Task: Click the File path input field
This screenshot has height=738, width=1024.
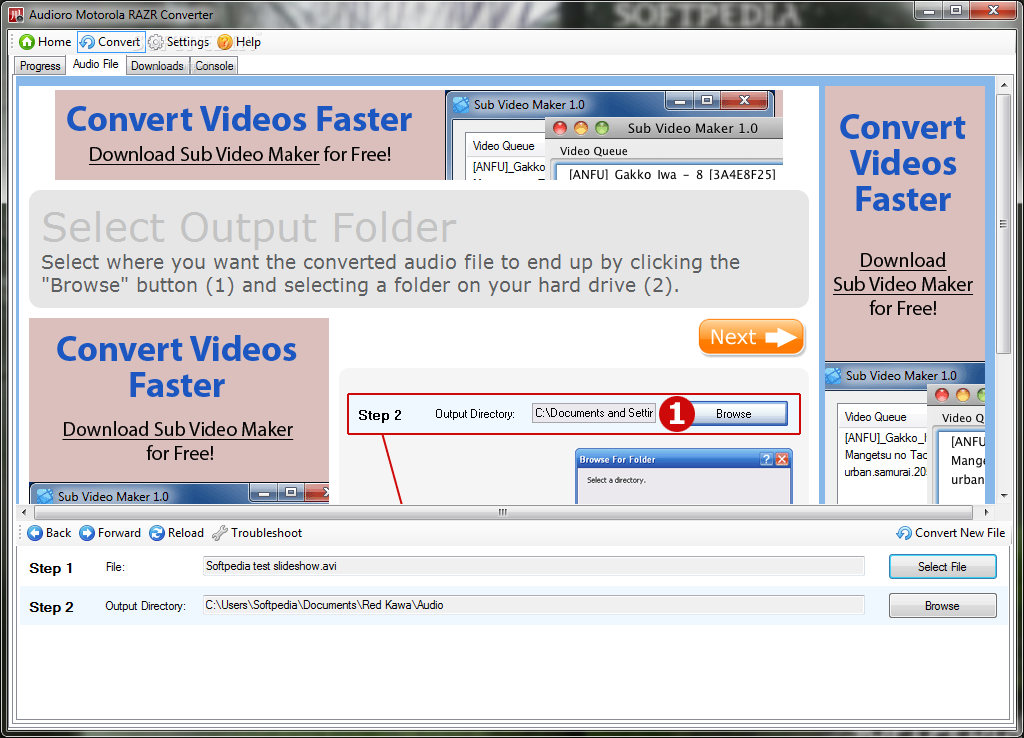Action: point(534,566)
